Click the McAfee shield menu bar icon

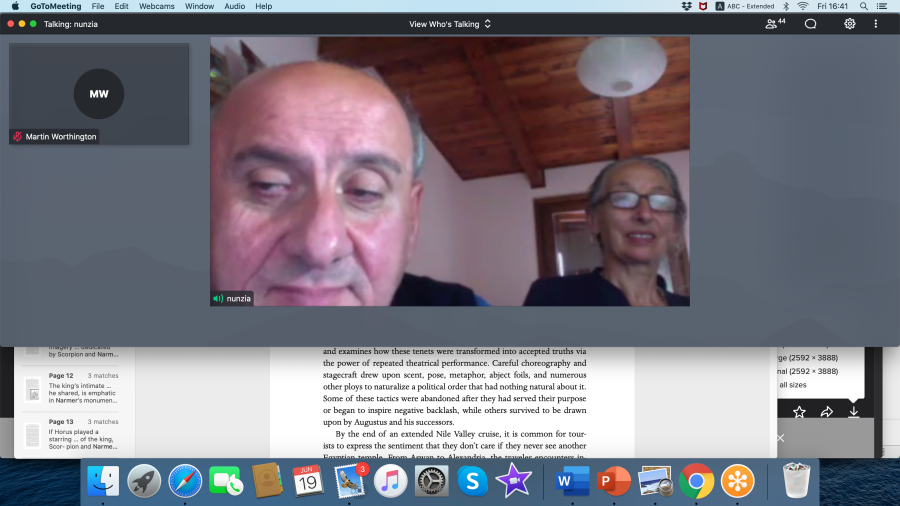(703, 6)
